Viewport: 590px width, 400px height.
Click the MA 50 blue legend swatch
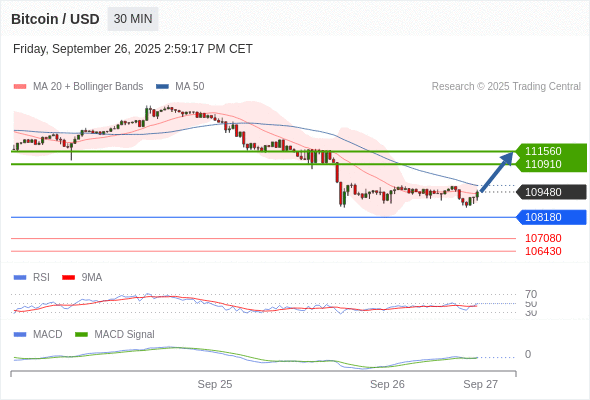point(162,87)
